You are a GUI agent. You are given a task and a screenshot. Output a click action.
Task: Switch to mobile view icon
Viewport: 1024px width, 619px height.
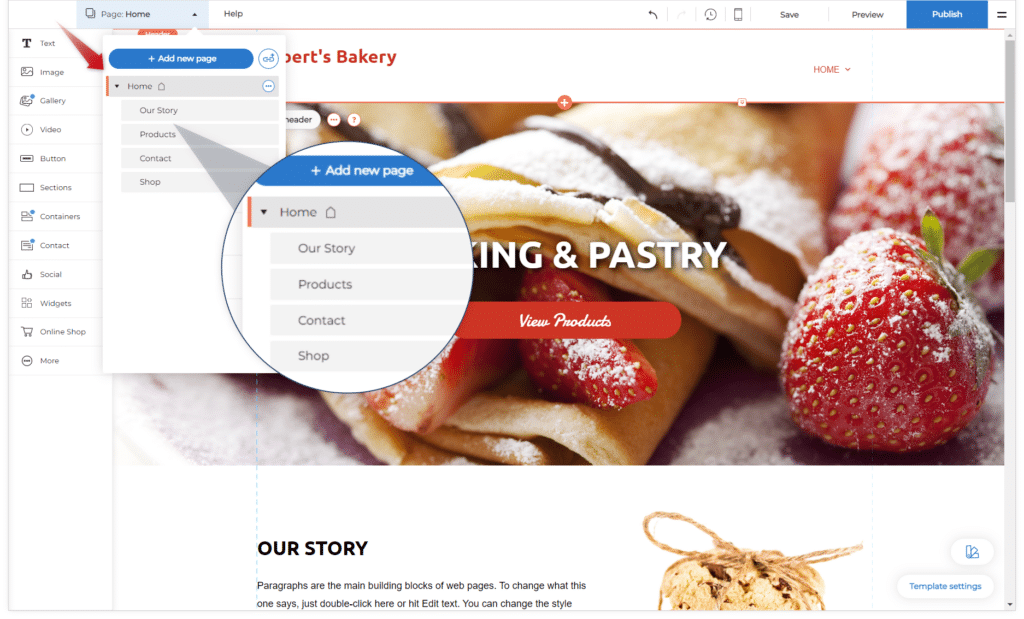click(x=738, y=14)
